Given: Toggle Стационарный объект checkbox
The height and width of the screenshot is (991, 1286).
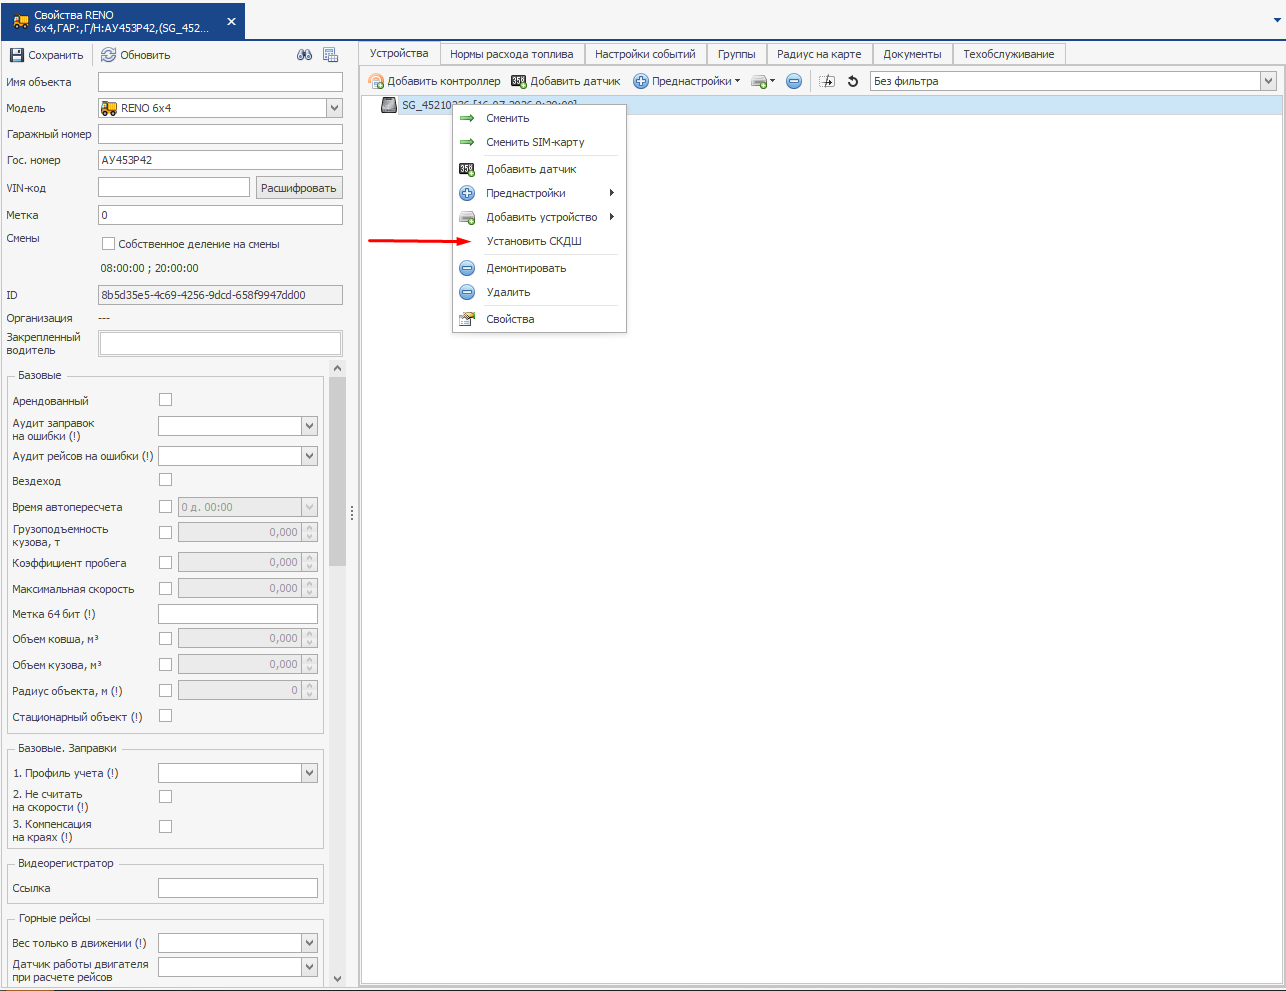Looking at the screenshot, I should coord(165,716).
